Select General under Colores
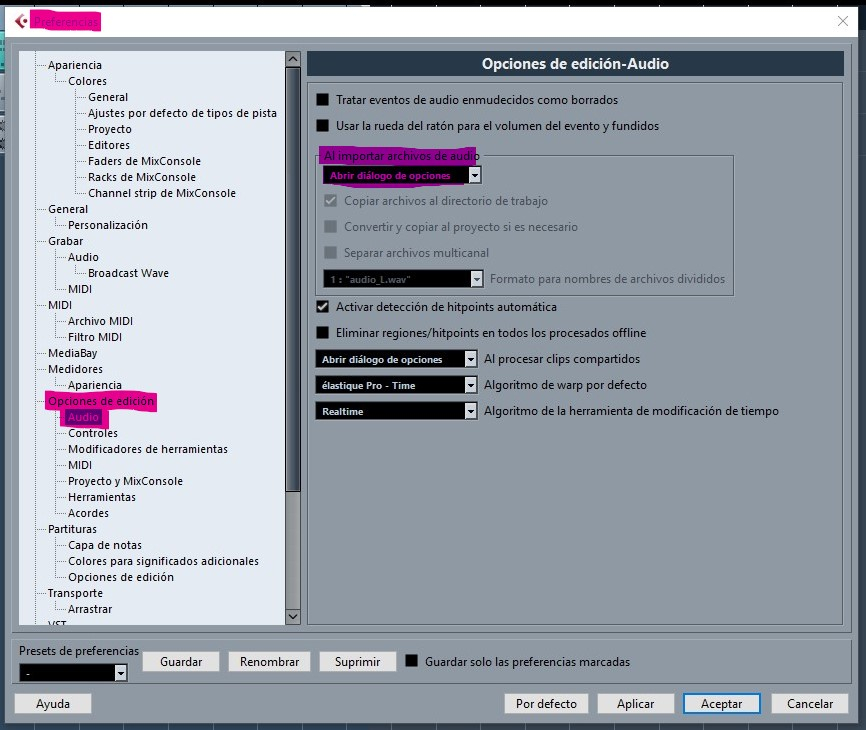 (108, 97)
